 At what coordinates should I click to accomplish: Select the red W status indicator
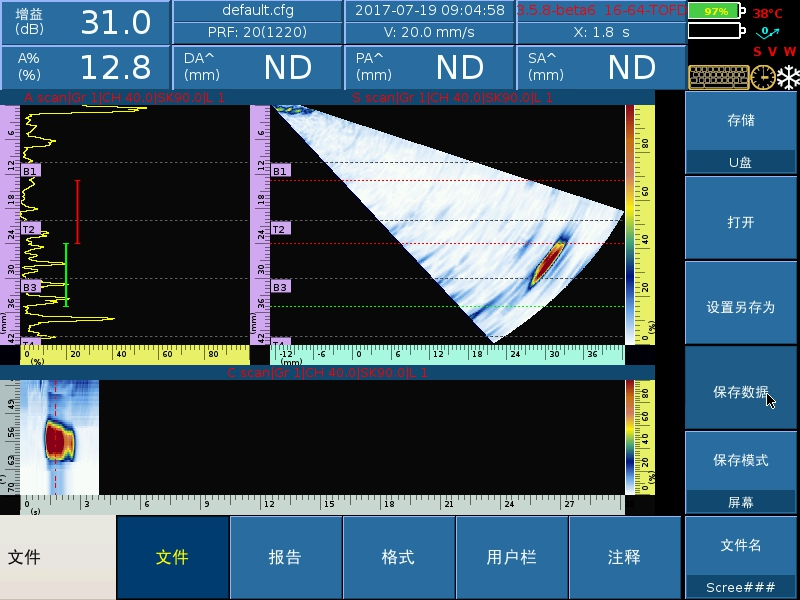point(788,50)
